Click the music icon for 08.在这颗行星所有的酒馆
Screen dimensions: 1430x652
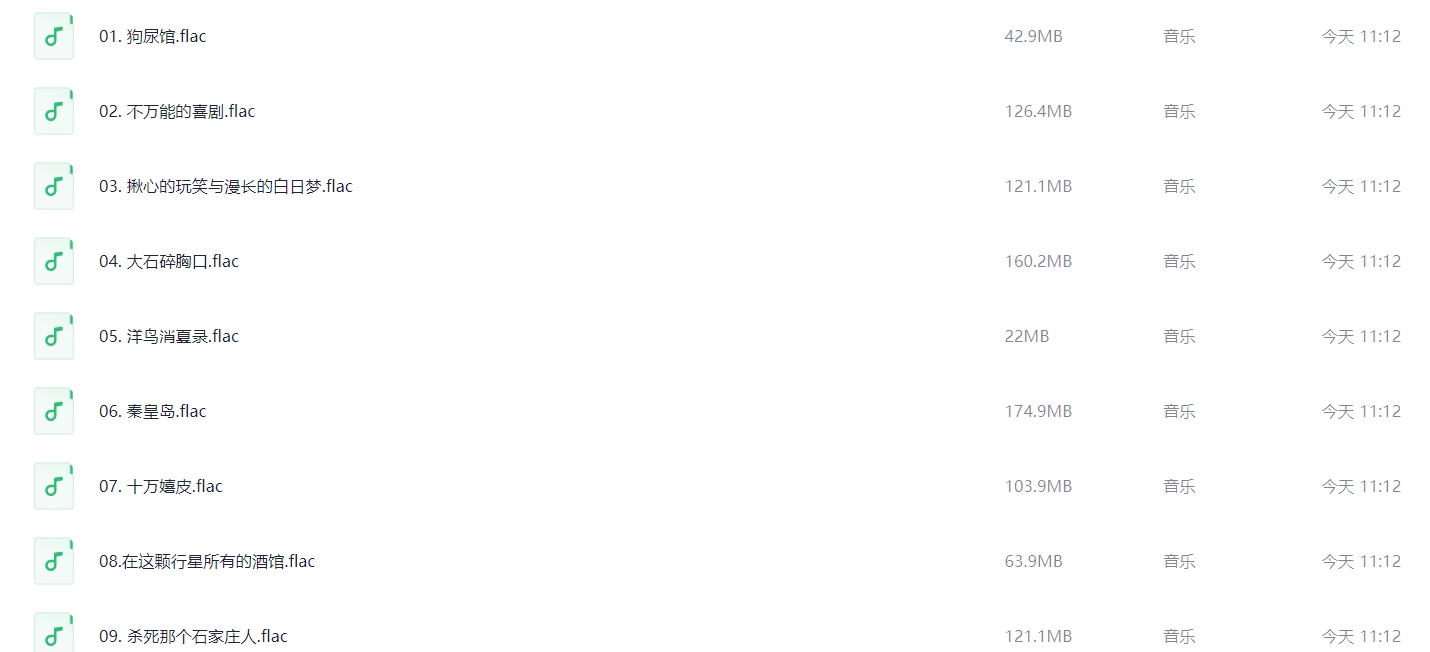click(x=54, y=561)
